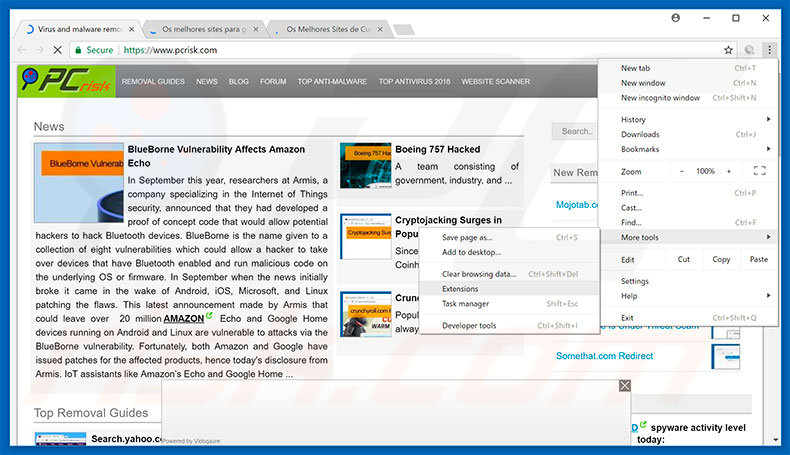The height and width of the screenshot is (455, 790).
Task: Click the forward navigation arrow
Action: coord(39,50)
